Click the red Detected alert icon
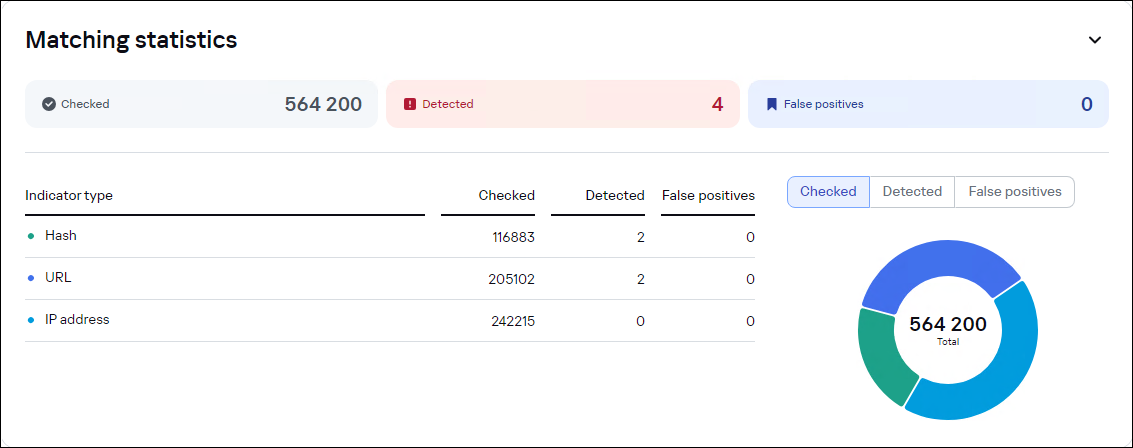 point(410,104)
